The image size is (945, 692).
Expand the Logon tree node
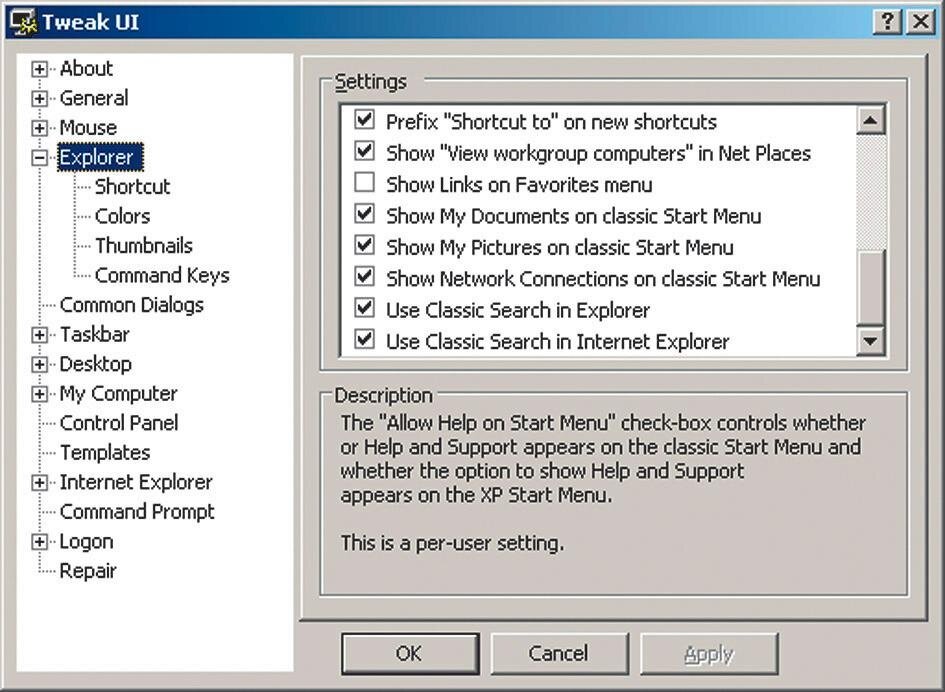(40, 542)
